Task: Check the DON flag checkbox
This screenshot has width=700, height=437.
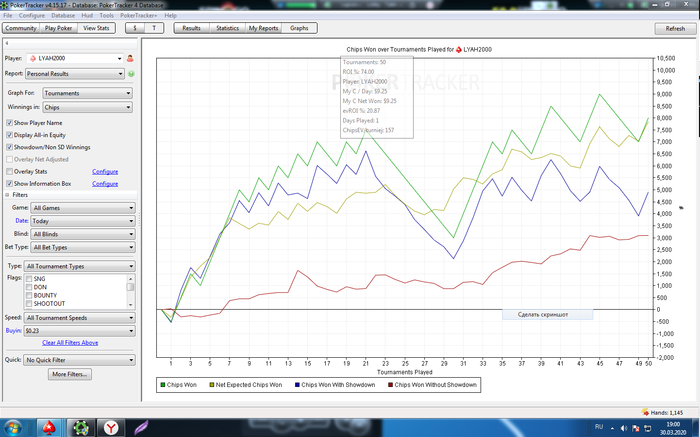Action: pos(29,287)
